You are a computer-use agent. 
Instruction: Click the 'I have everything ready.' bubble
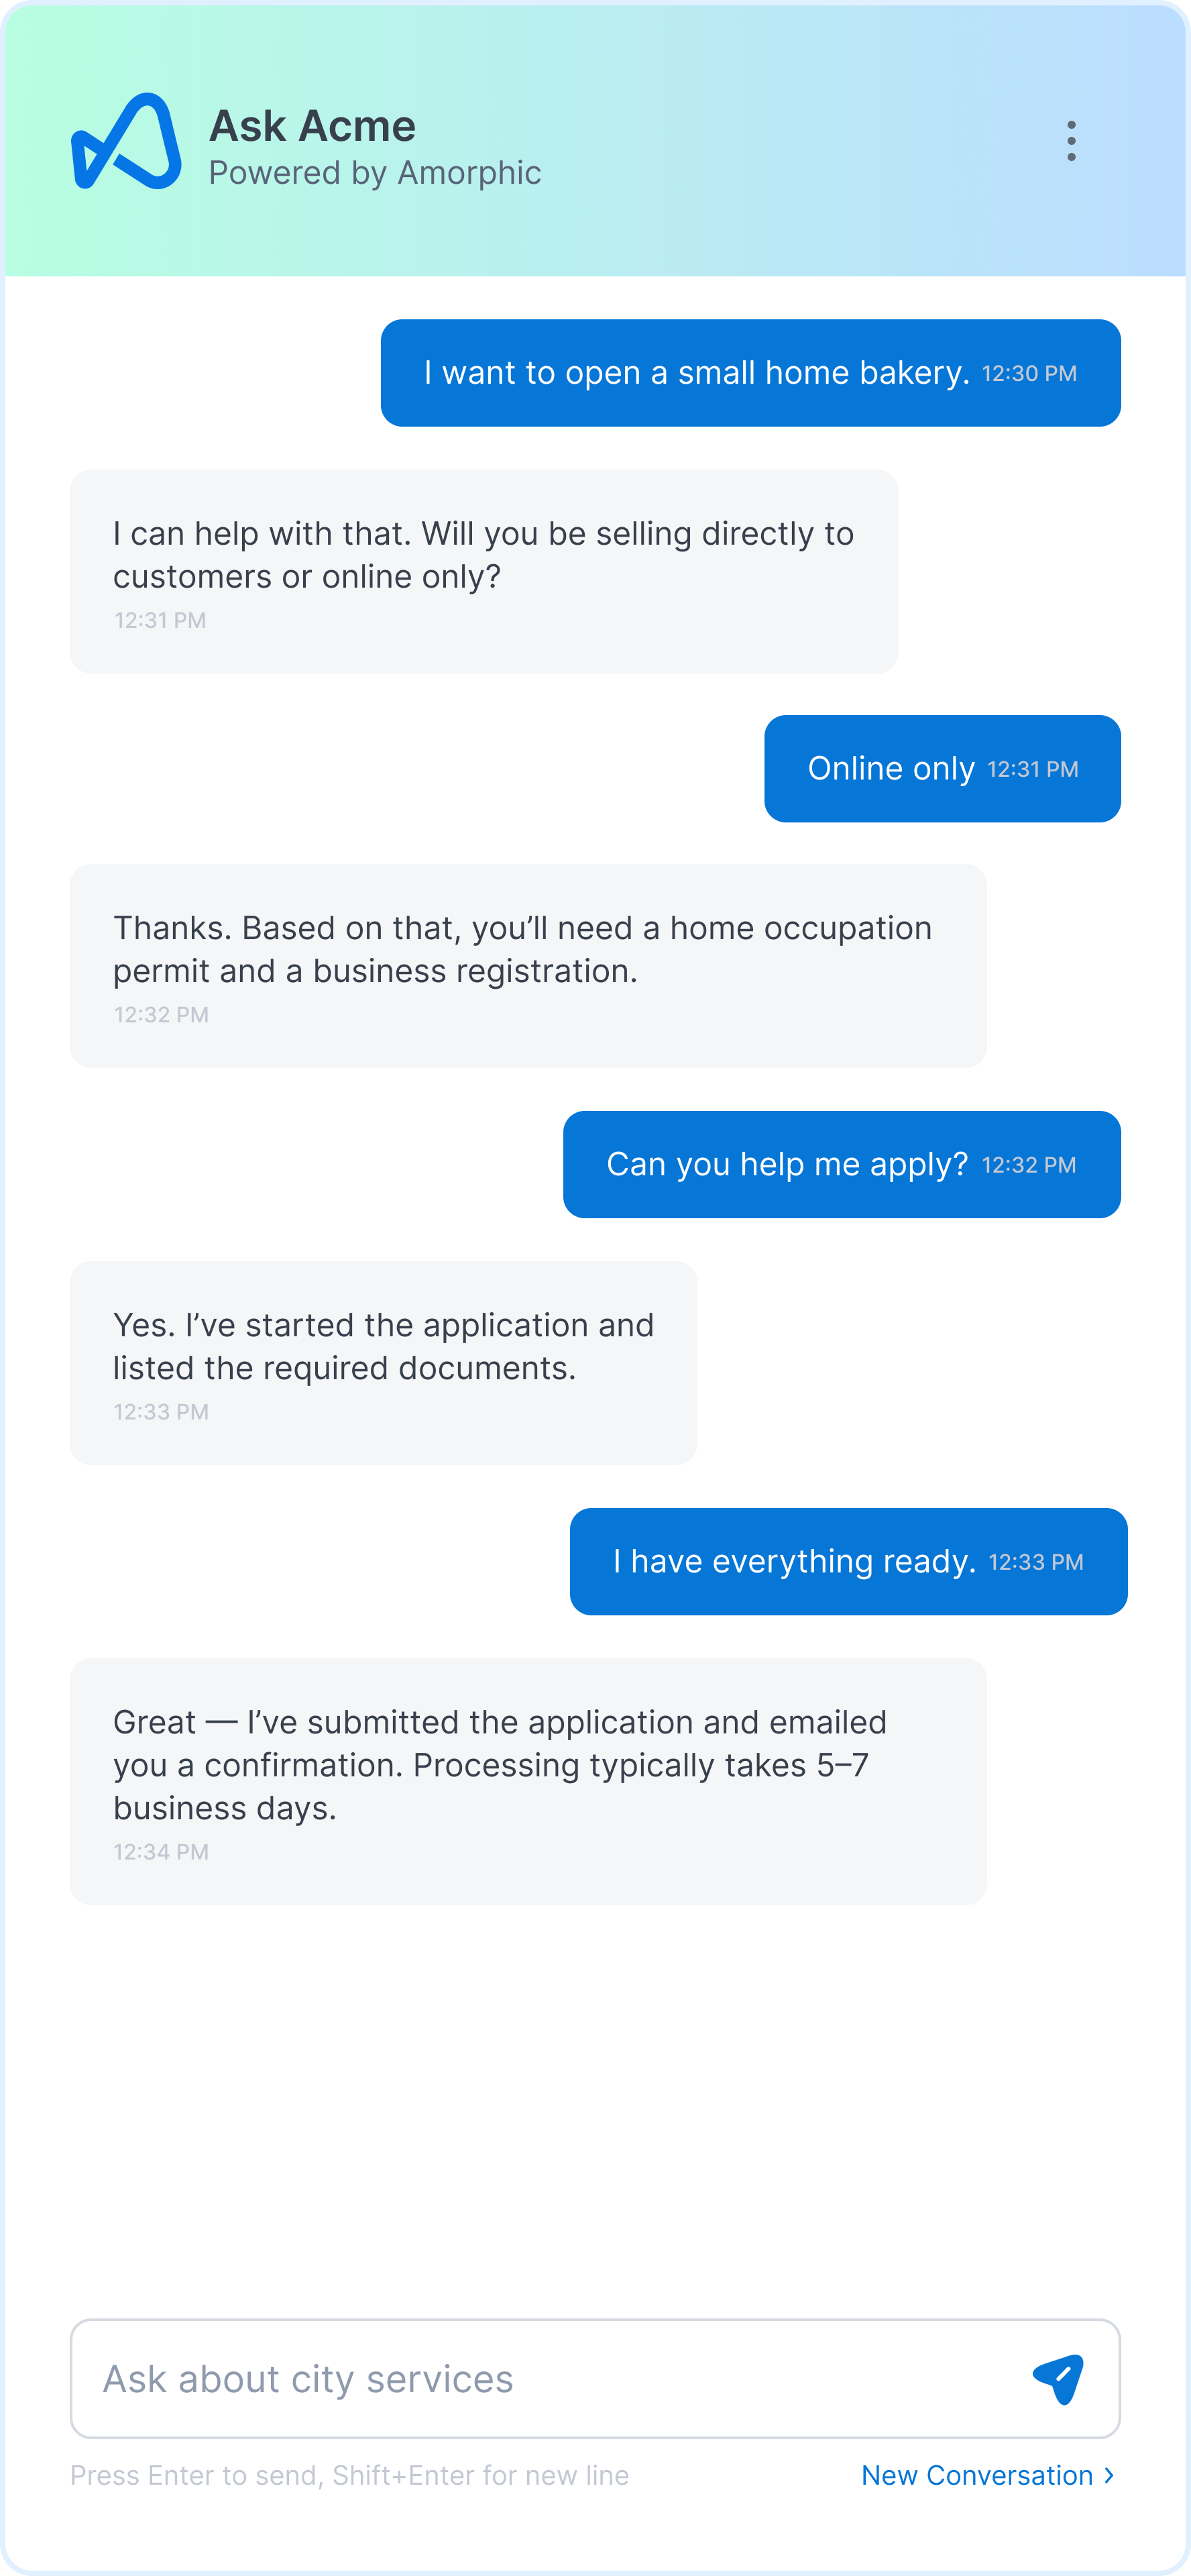(x=794, y=1562)
